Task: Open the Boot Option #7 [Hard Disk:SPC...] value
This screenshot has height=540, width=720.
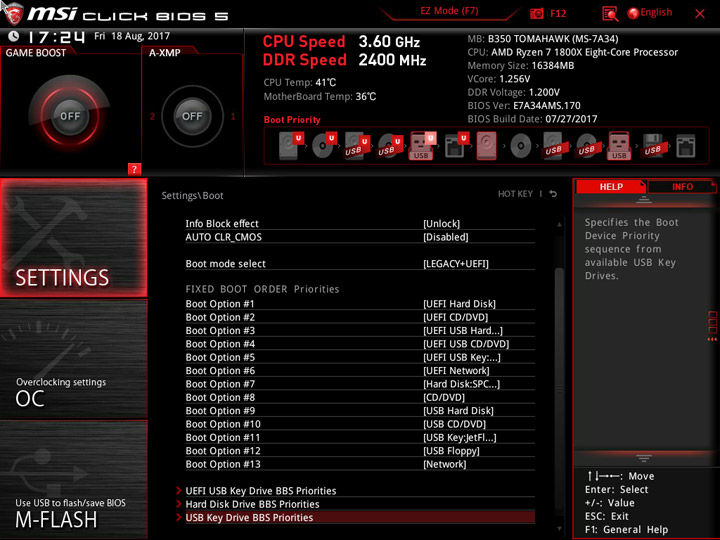Action: pos(461,384)
